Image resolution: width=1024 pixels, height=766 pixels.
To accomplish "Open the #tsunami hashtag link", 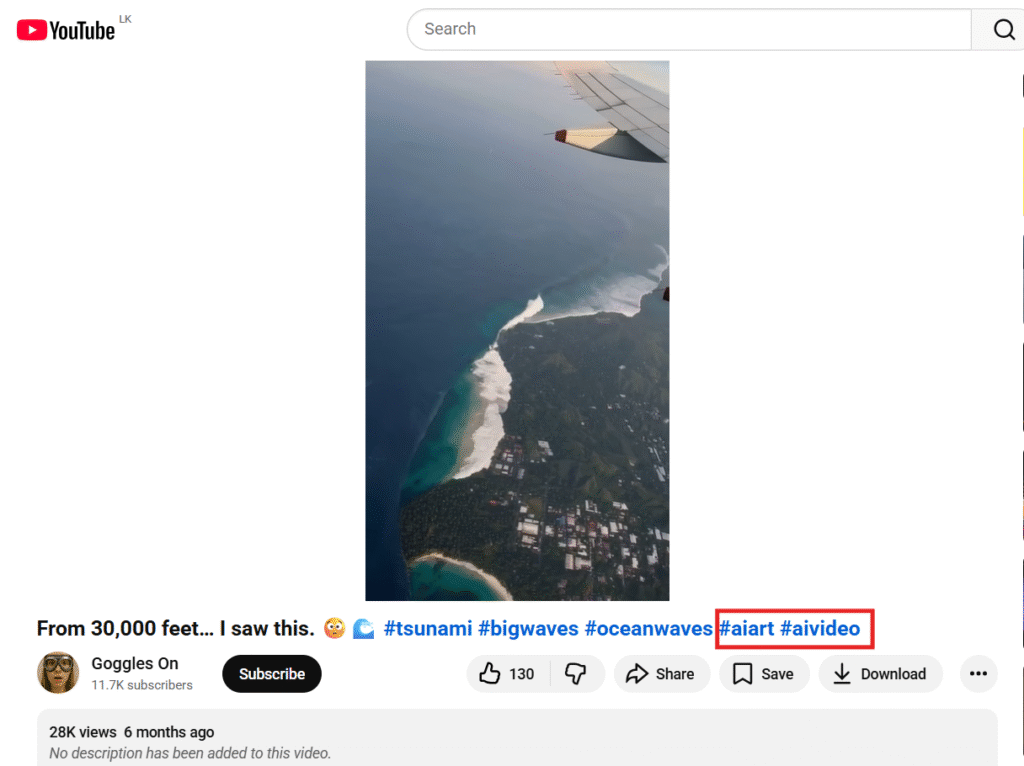I will tap(428, 629).
